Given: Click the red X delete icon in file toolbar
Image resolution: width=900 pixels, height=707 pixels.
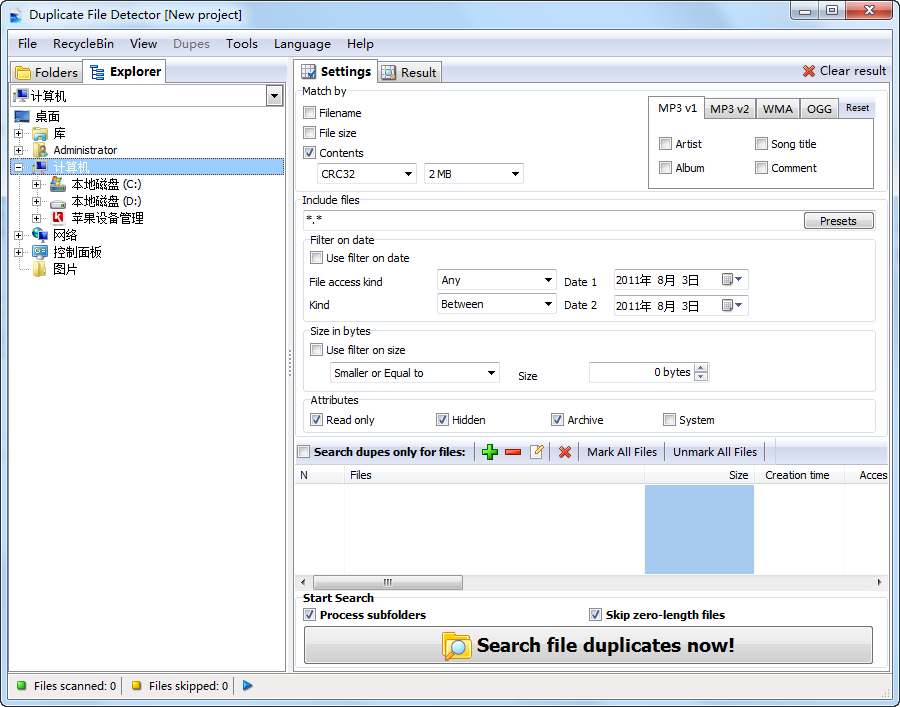Looking at the screenshot, I should [565, 452].
